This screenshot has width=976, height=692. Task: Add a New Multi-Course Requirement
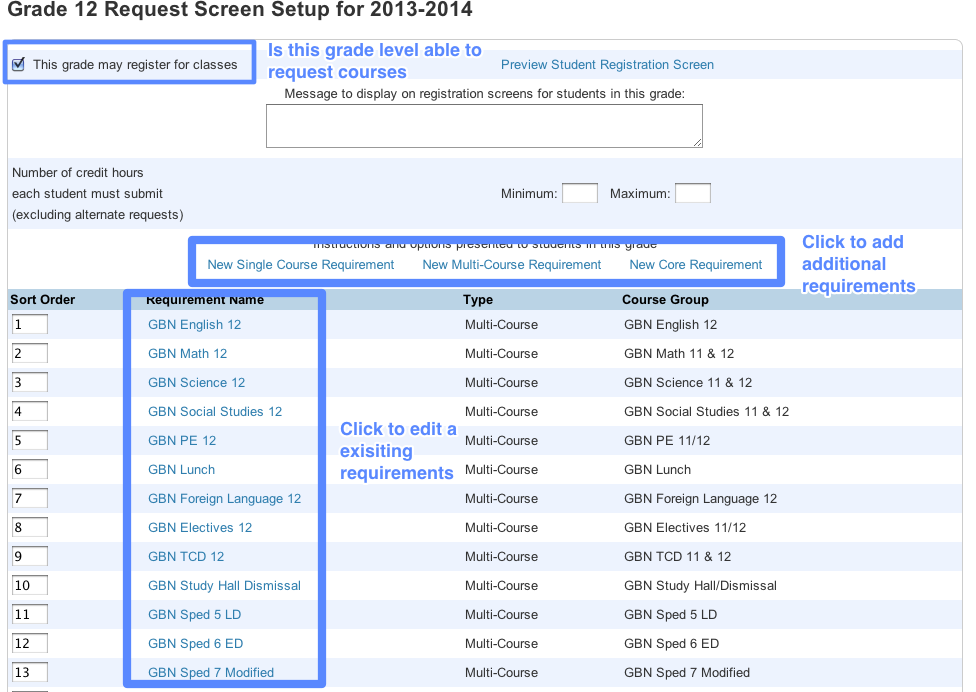(x=512, y=265)
